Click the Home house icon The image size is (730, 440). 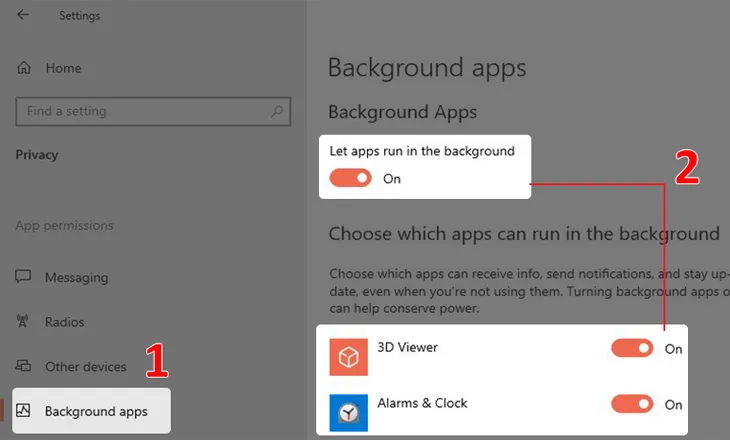pyautogui.click(x=25, y=68)
